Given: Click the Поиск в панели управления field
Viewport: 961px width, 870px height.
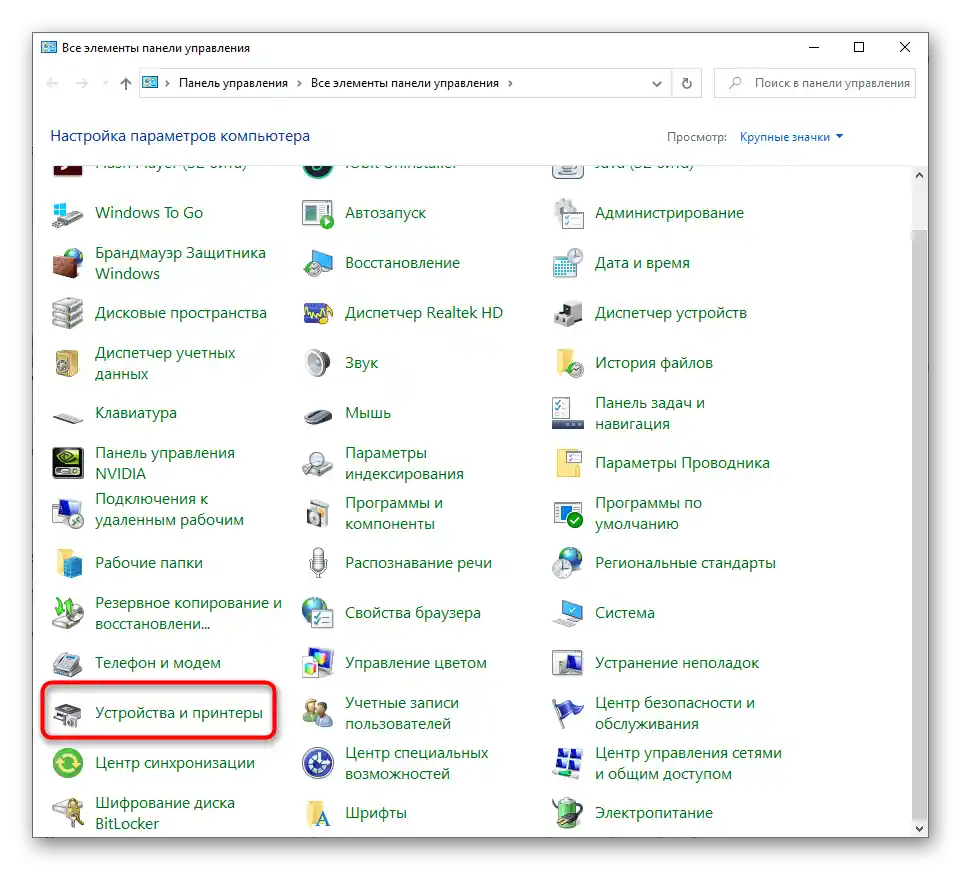Looking at the screenshot, I should point(815,83).
